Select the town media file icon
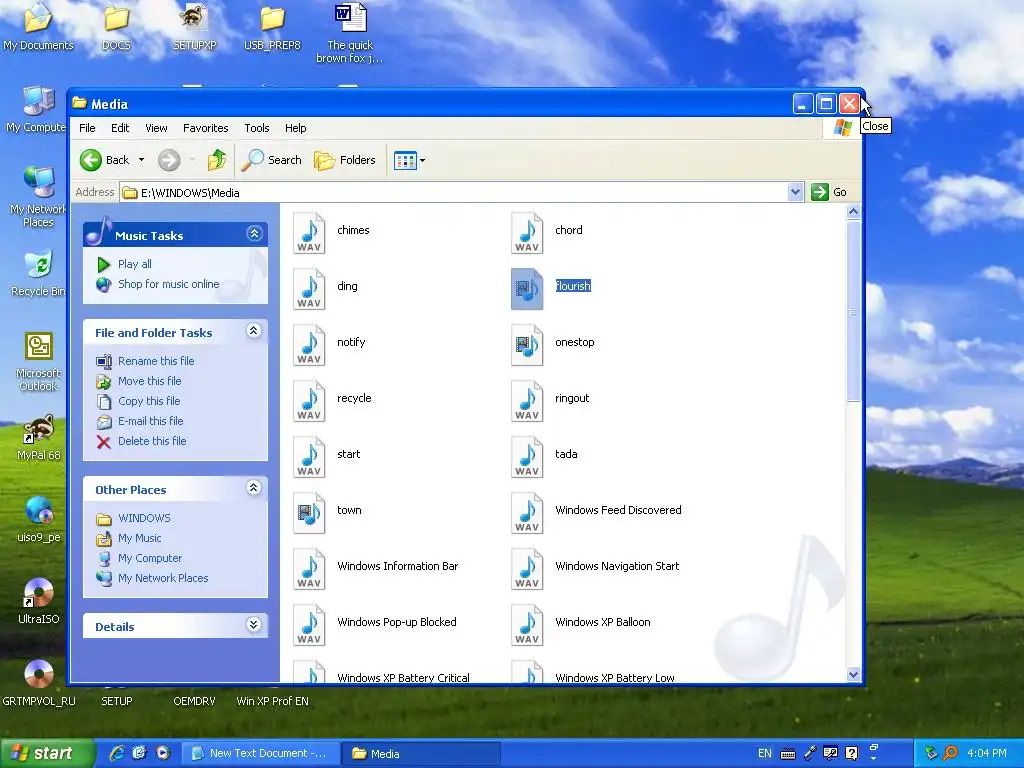The image size is (1024, 768). coord(309,513)
